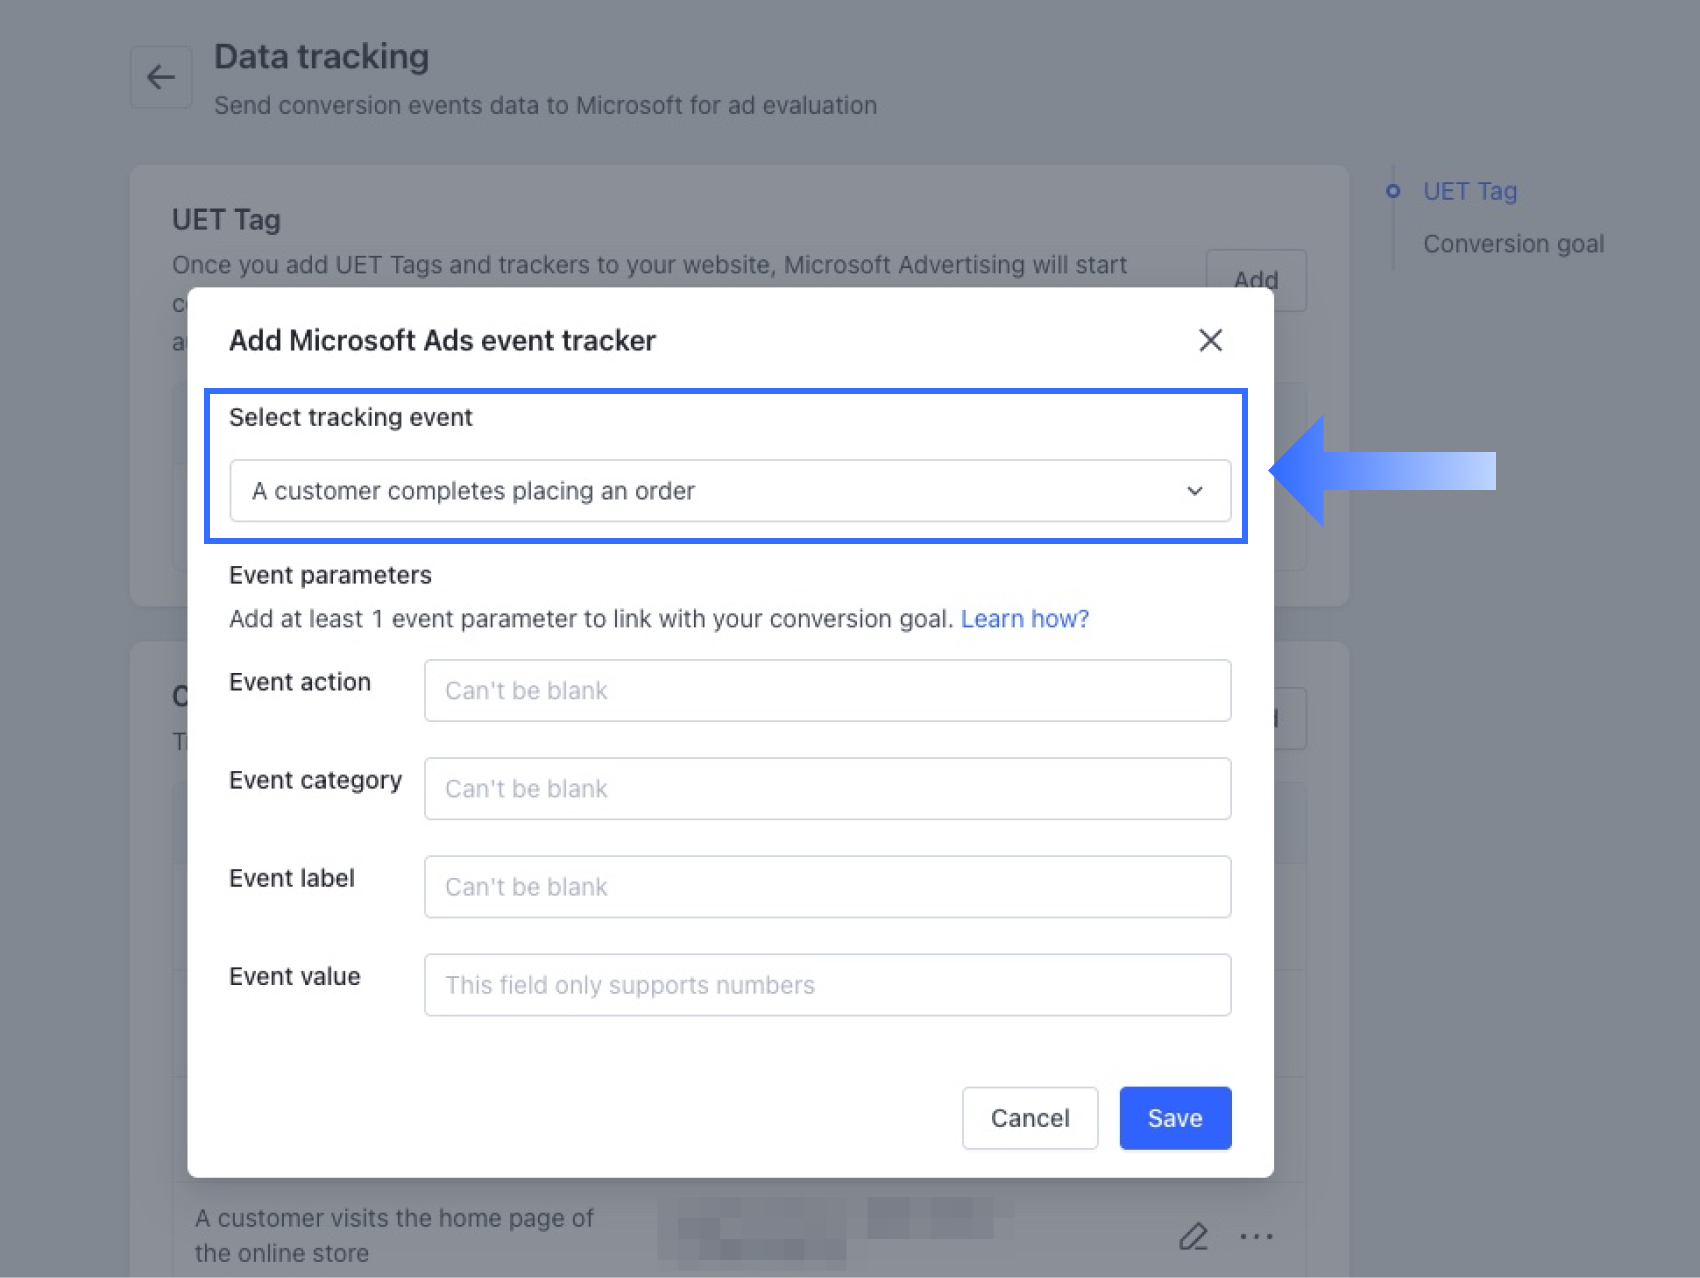Open the three-dot more options menu
The image size is (1700, 1278).
(x=1256, y=1236)
